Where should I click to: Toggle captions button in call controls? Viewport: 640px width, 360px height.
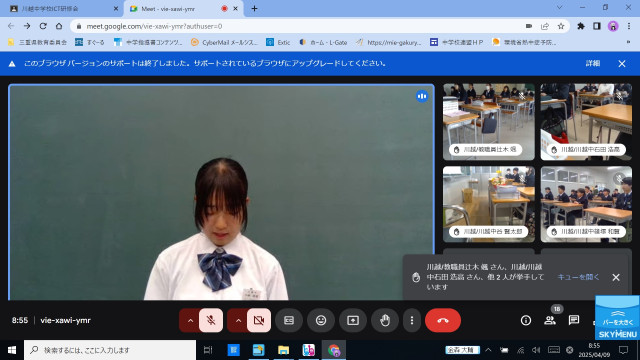289,320
